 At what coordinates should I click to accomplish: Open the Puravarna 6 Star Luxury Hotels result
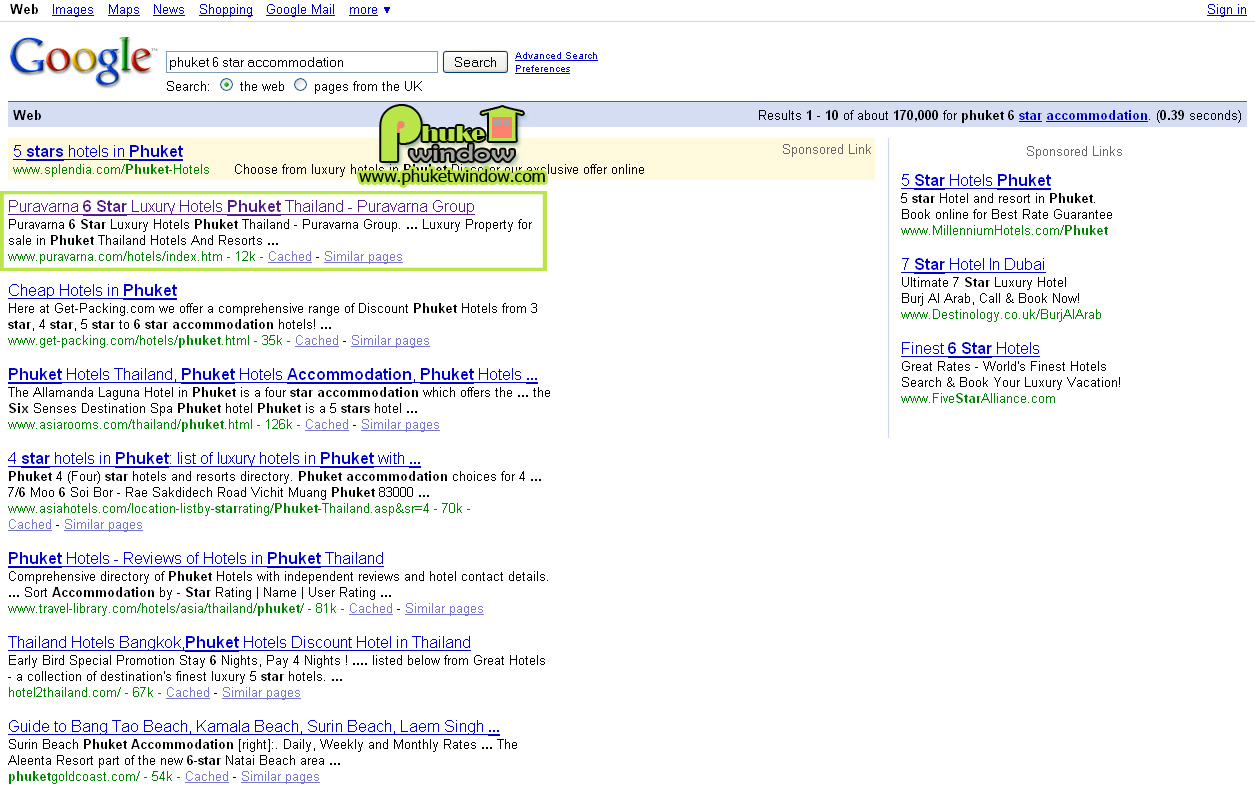pos(241,206)
